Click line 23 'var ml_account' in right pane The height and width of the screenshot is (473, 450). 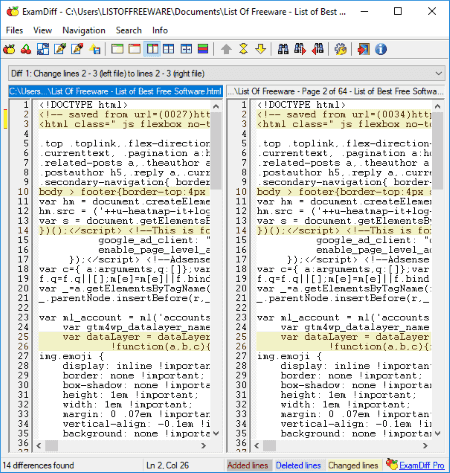point(343,317)
